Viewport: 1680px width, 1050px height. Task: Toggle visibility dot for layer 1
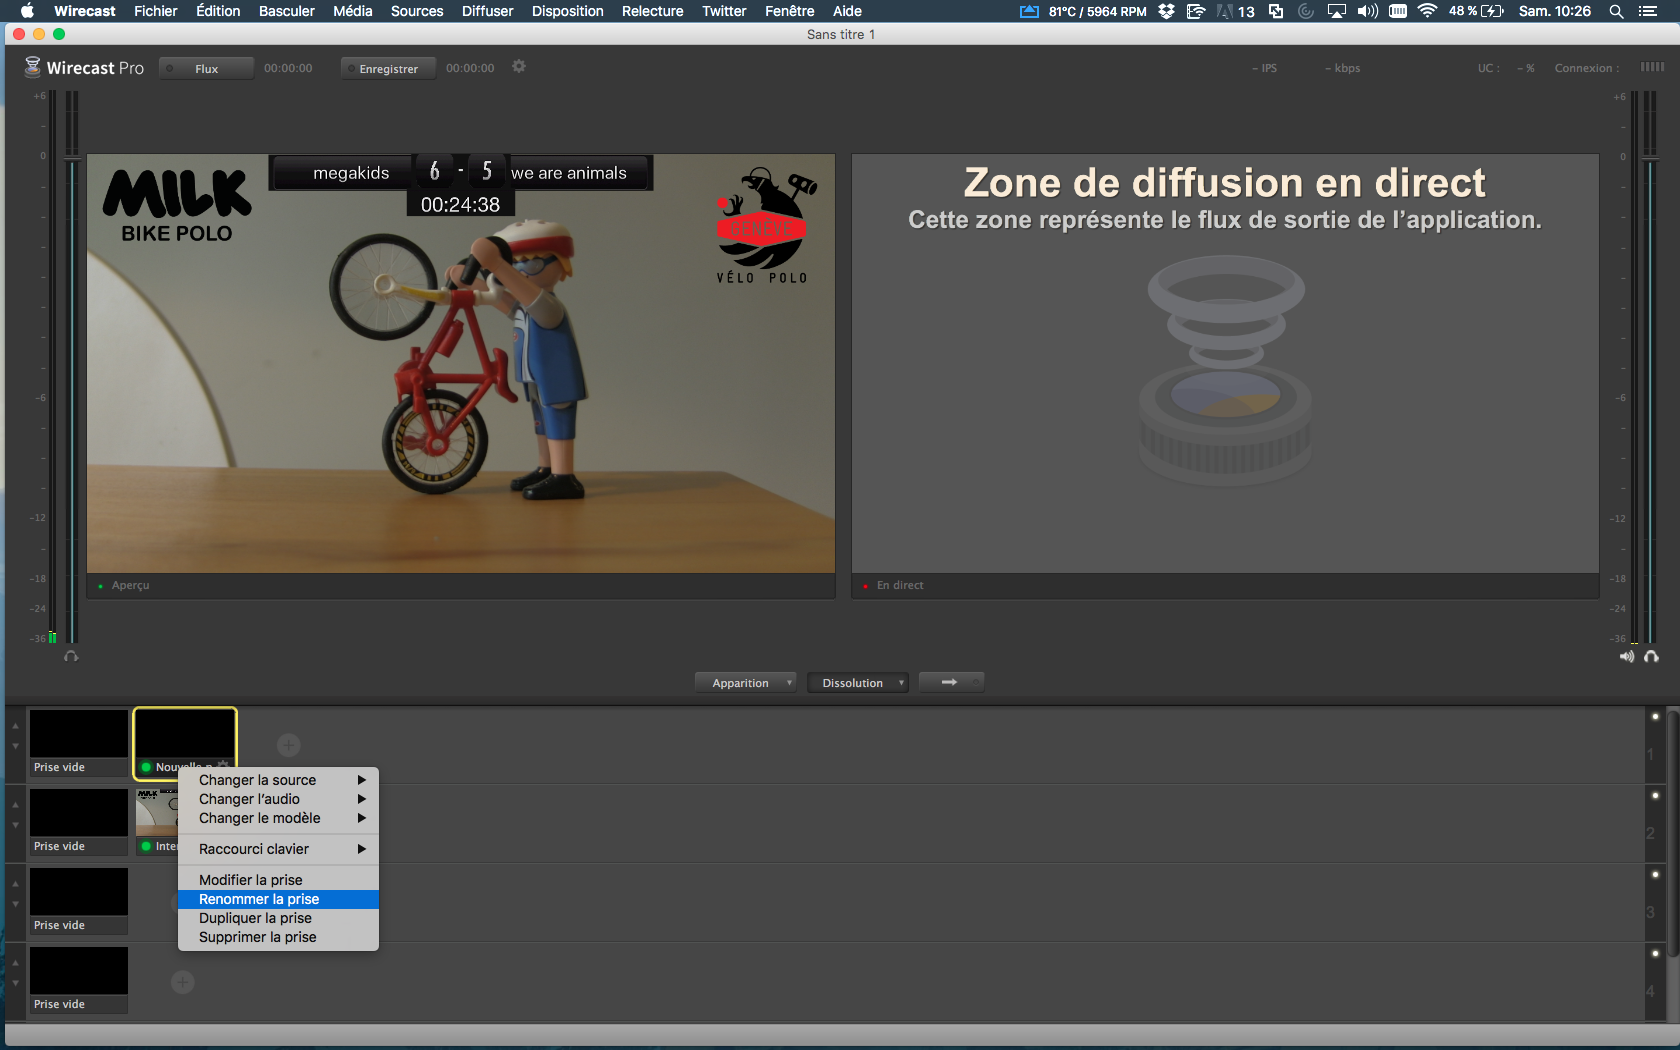pyautogui.click(x=1655, y=716)
